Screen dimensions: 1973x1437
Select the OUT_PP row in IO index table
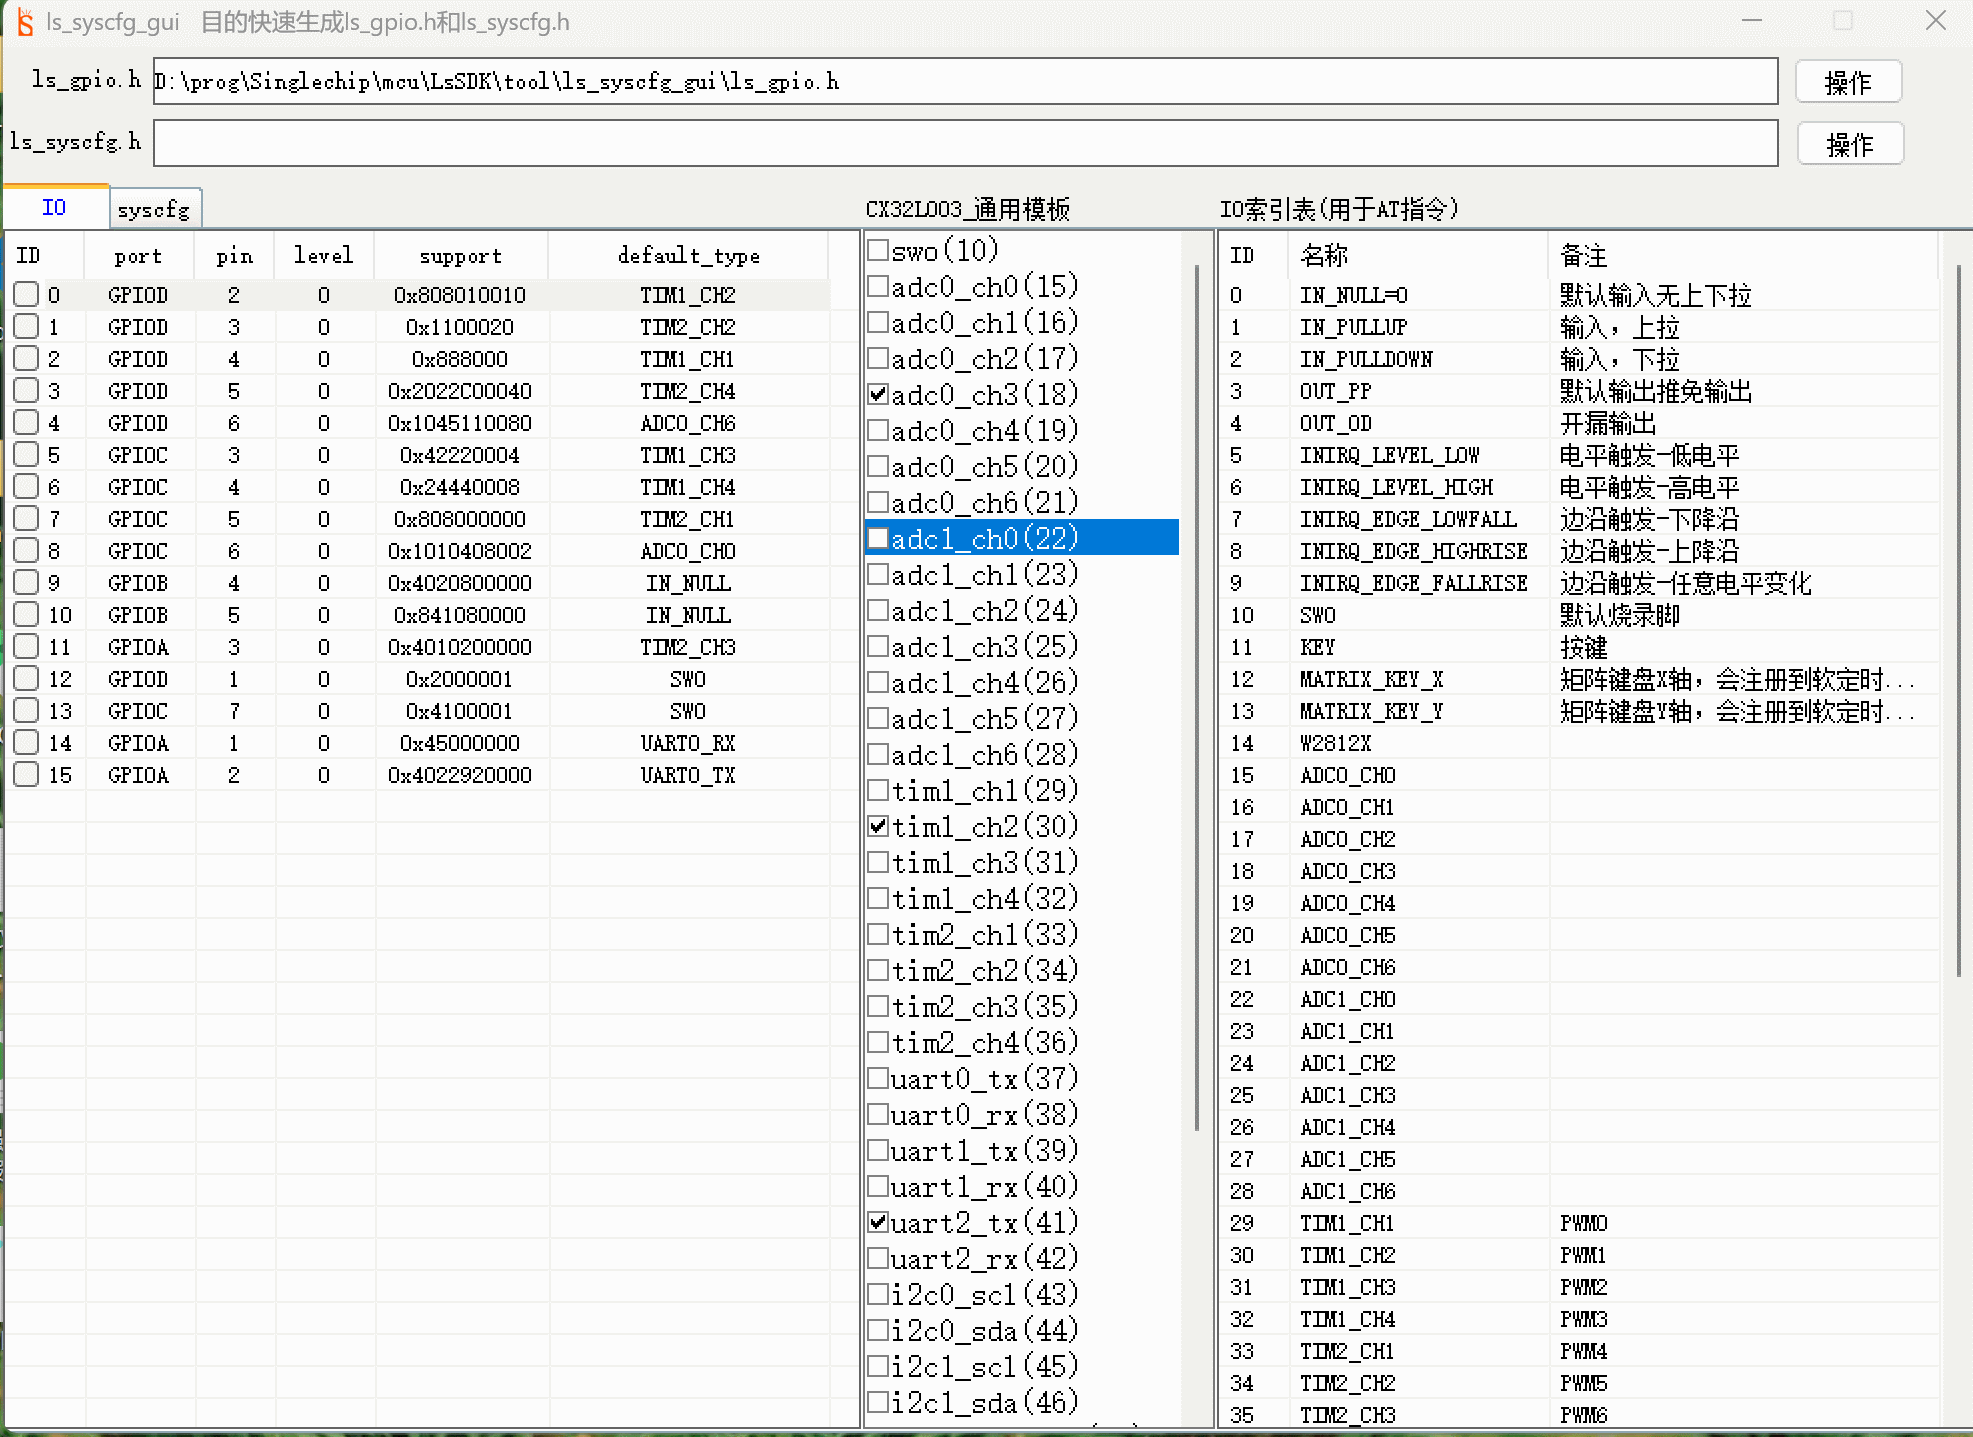(x=1578, y=391)
